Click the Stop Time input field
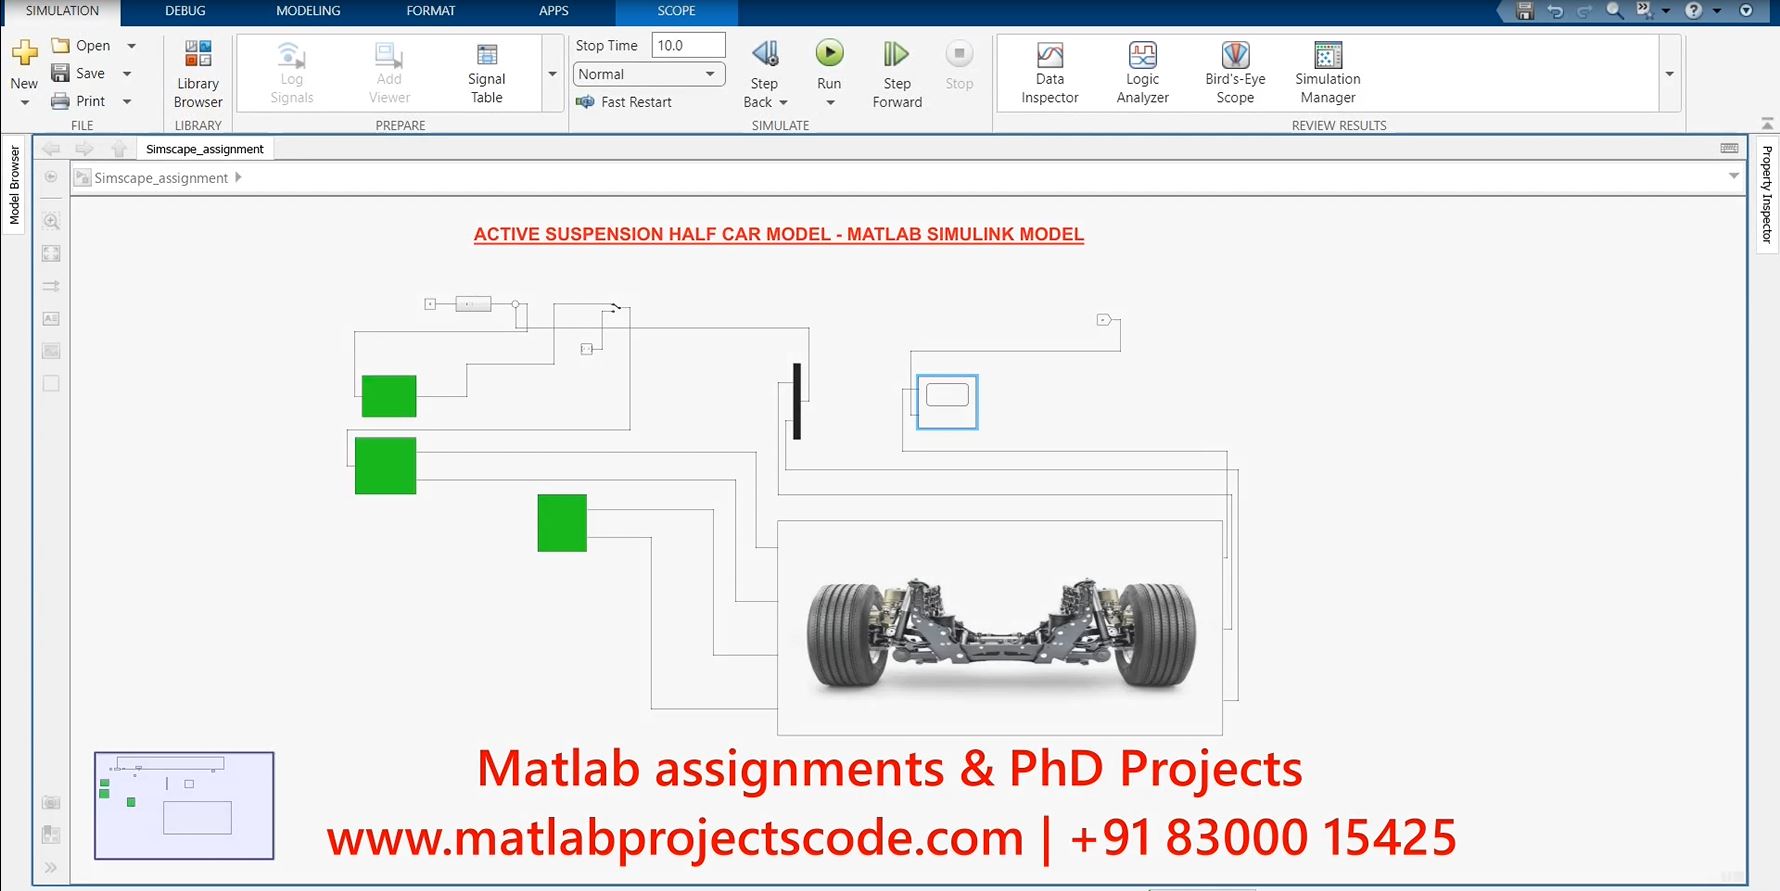This screenshot has width=1780, height=891. coord(688,46)
